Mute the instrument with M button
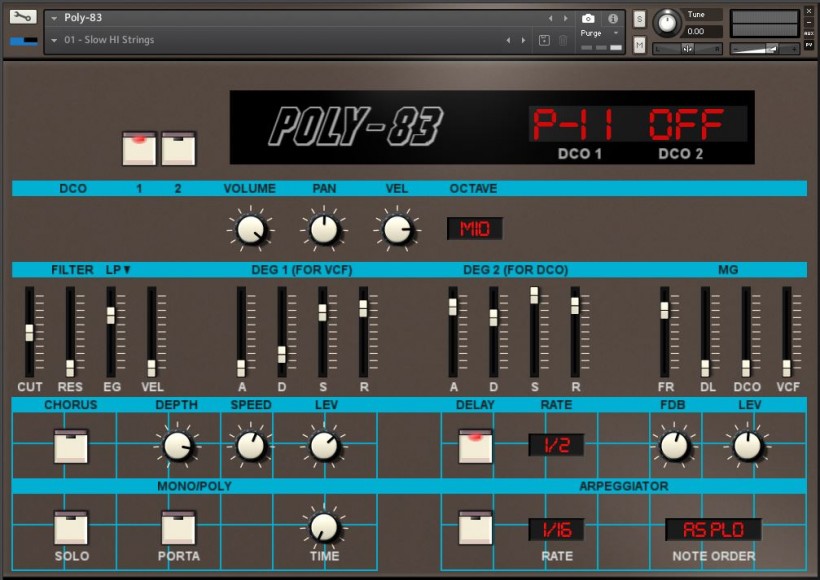Image resolution: width=820 pixels, height=580 pixels. [x=639, y=45]
